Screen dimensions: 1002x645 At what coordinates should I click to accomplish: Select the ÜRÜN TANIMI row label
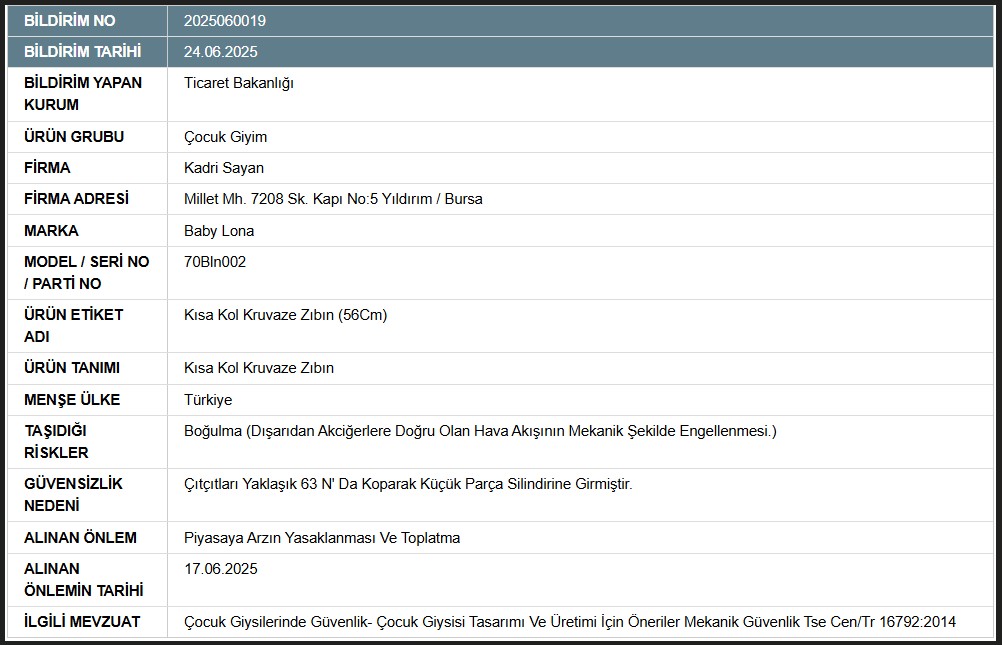pos(72,368)
